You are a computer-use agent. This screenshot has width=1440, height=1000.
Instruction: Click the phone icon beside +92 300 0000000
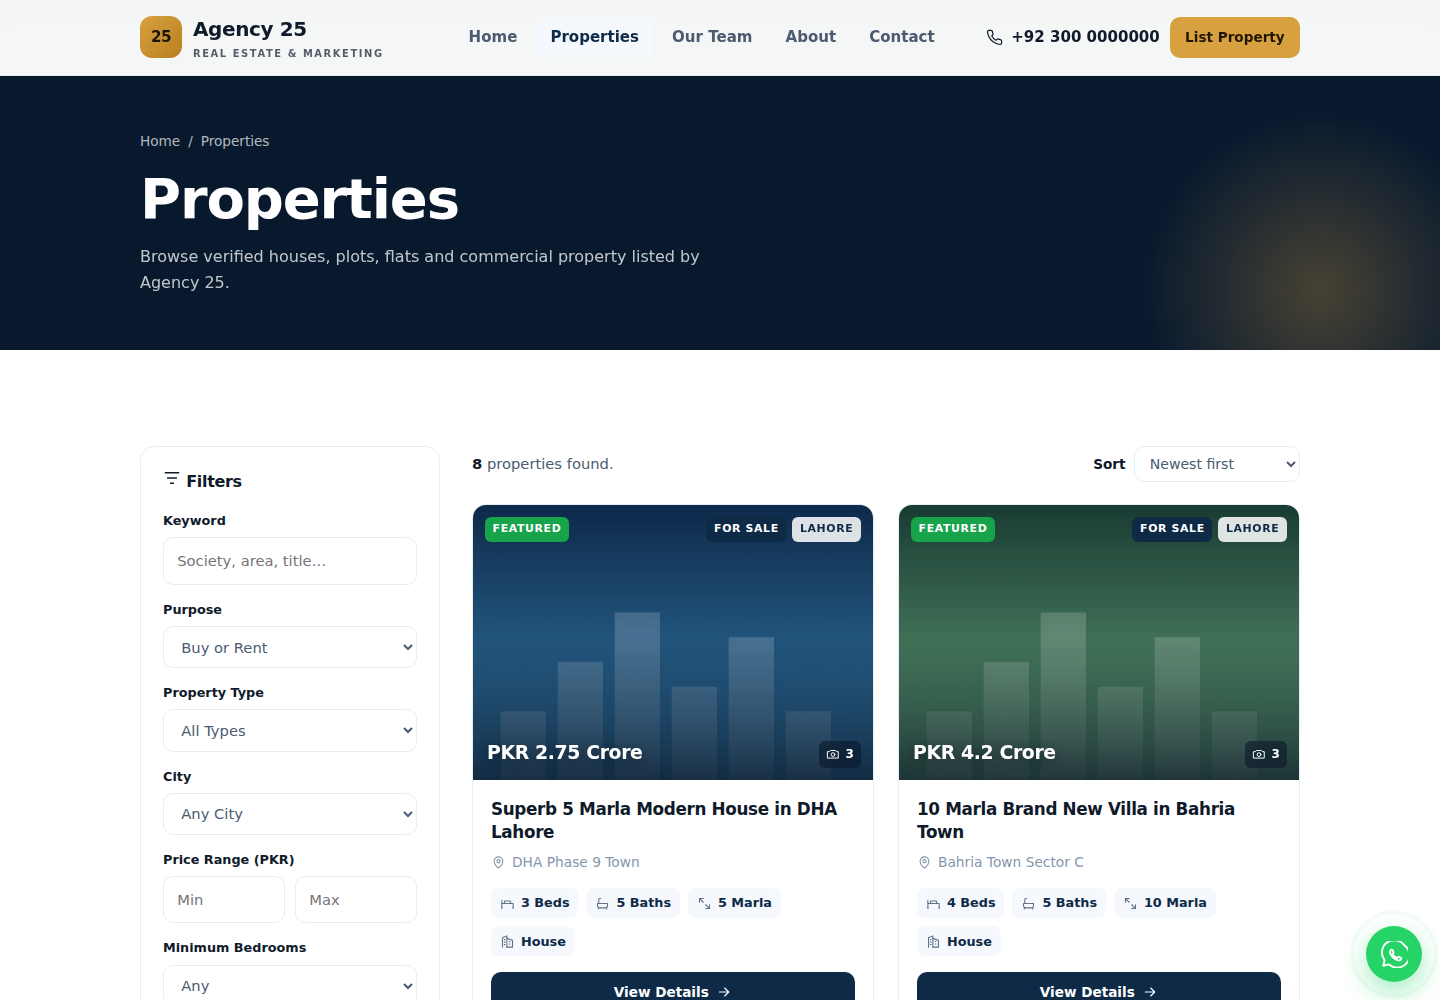pos(994,37)
